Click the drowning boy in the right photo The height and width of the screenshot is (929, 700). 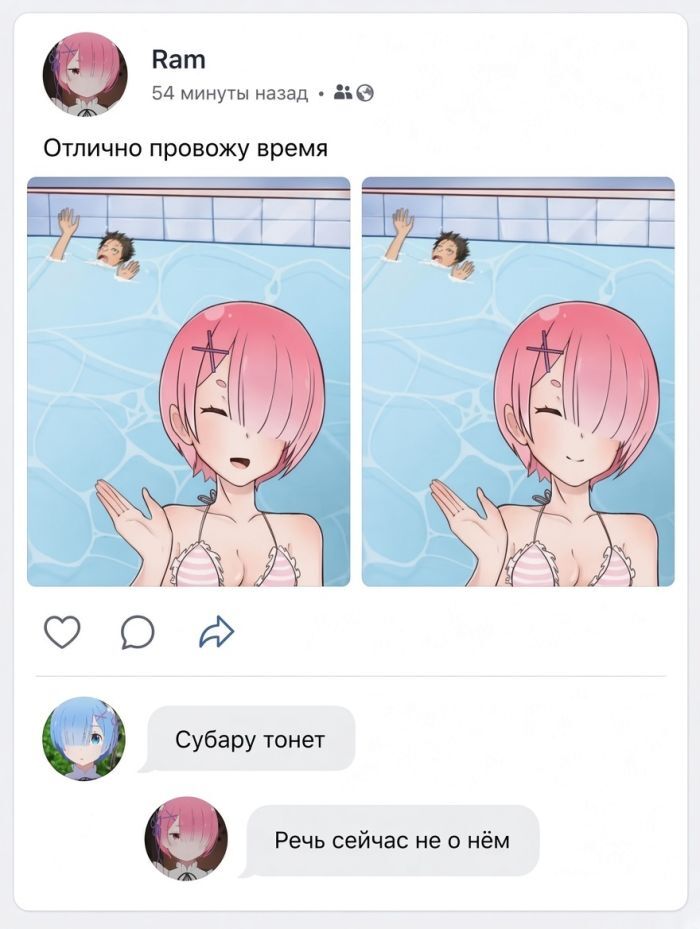point(434,244)
